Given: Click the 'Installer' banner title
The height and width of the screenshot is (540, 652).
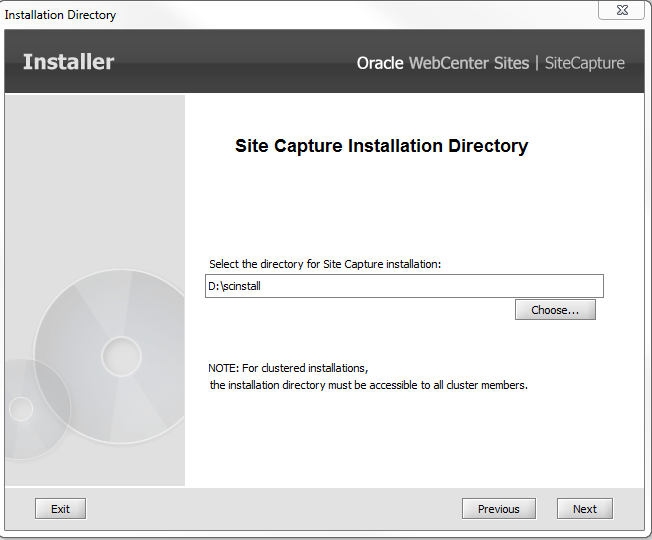Looking at the screenshot, I should 69,62.
